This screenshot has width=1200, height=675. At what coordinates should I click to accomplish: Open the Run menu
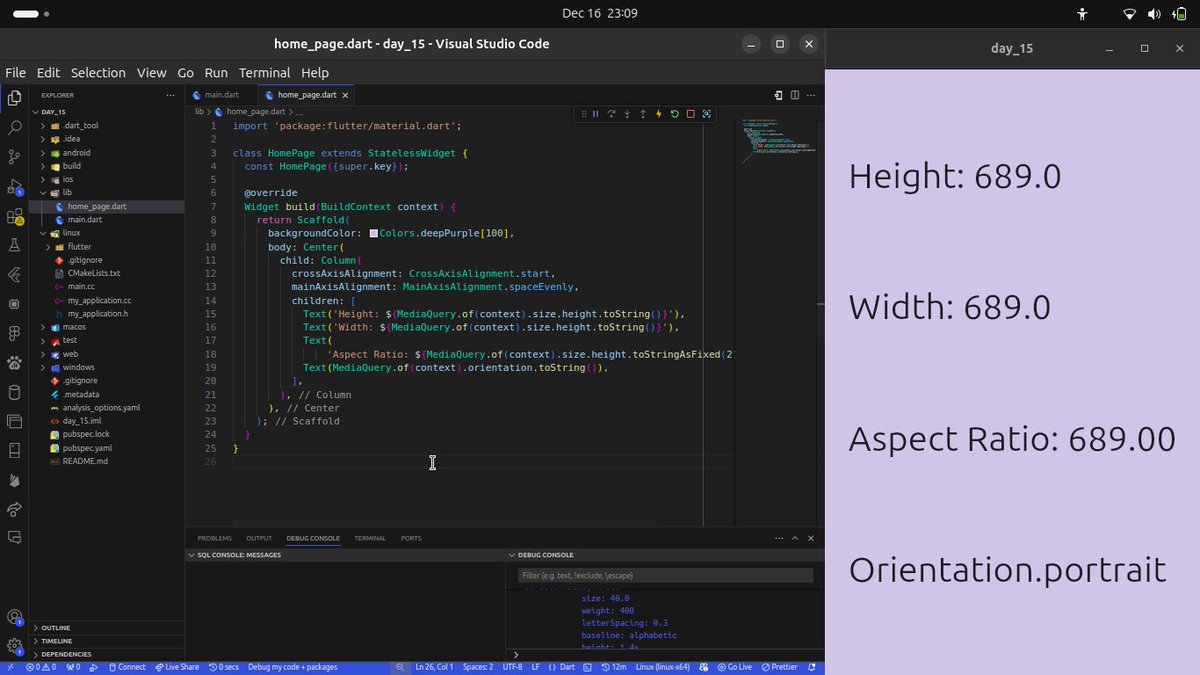(x=216, y=72)
